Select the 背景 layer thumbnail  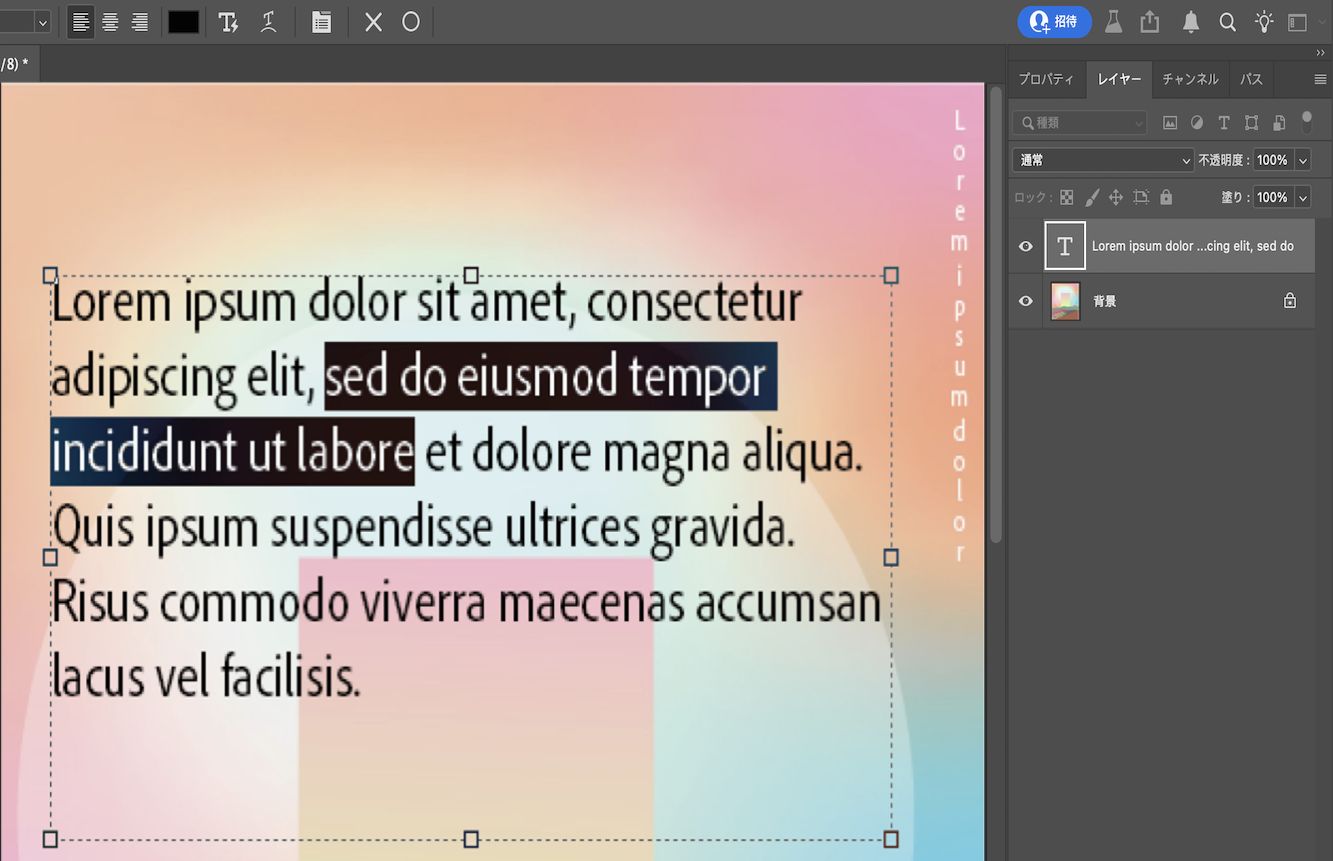[x=1065, y=301]
